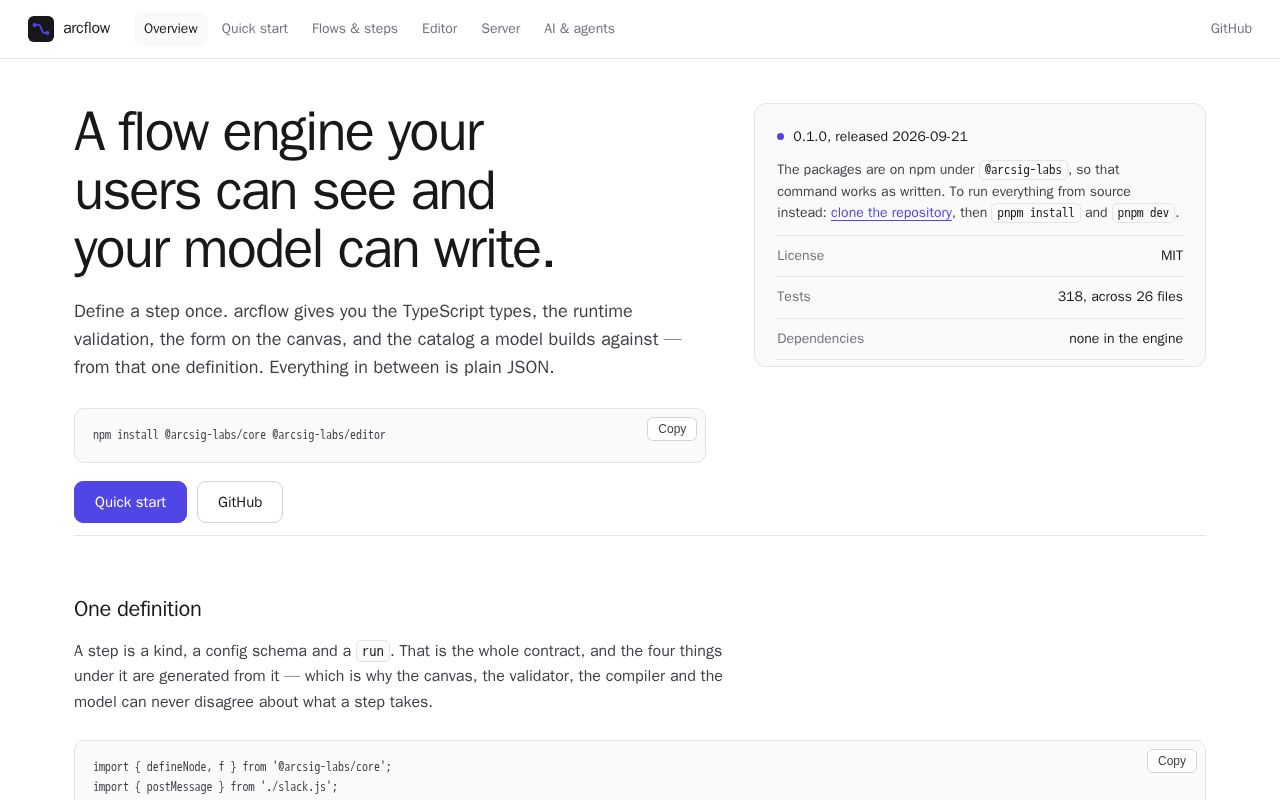This screenshot has width=1280, height=800.
Task: Go to the Quick start nav item
Action: 255,29
